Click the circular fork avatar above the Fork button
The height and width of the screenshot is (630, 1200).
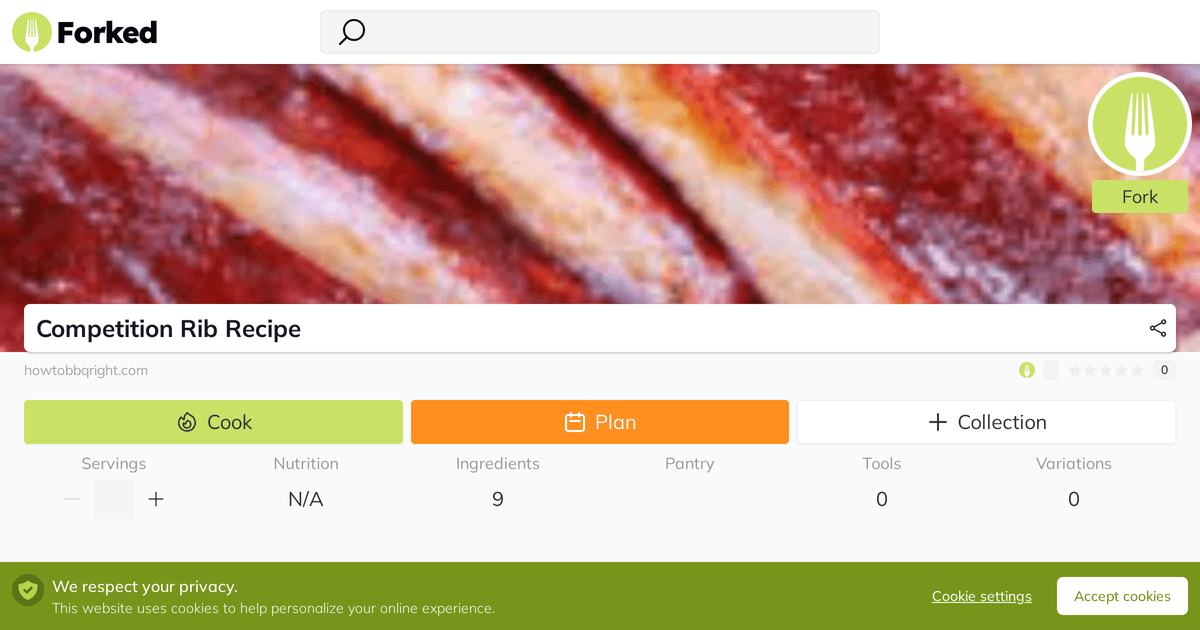pyautogui.click(x=1139, y=123)
